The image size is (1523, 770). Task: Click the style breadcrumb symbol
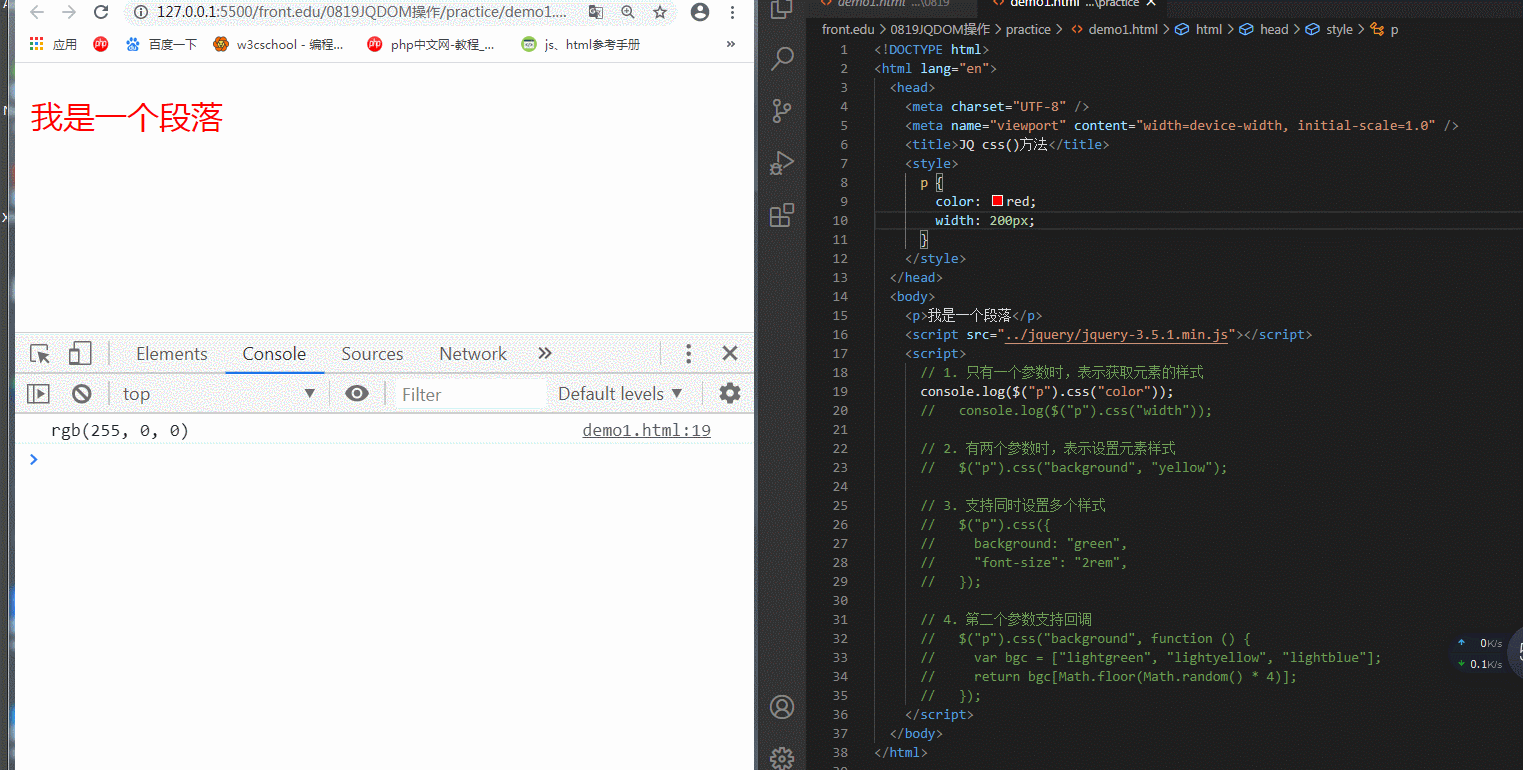click(x=1330, y=29)
